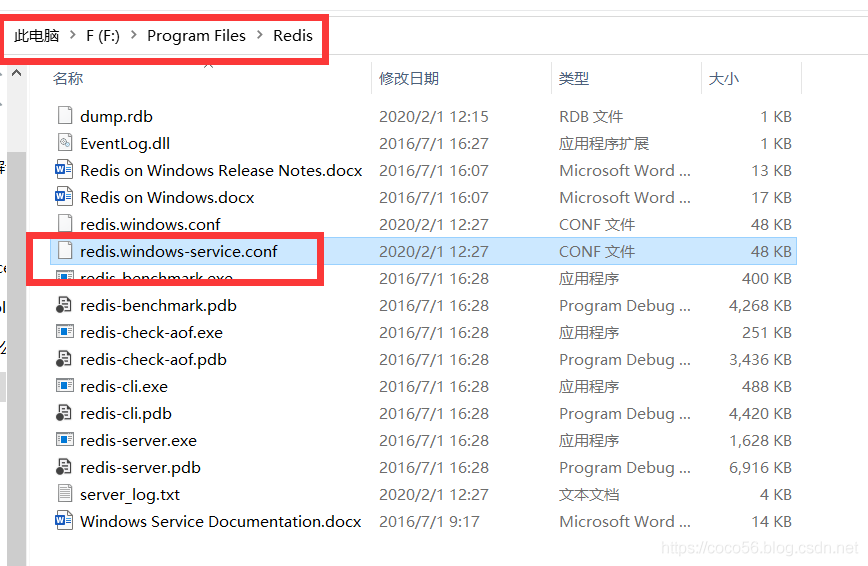This screenshot has width=868, height=566.
Task: Expand chevron after Program Files in breadcrumb
Action: [260, 35]
